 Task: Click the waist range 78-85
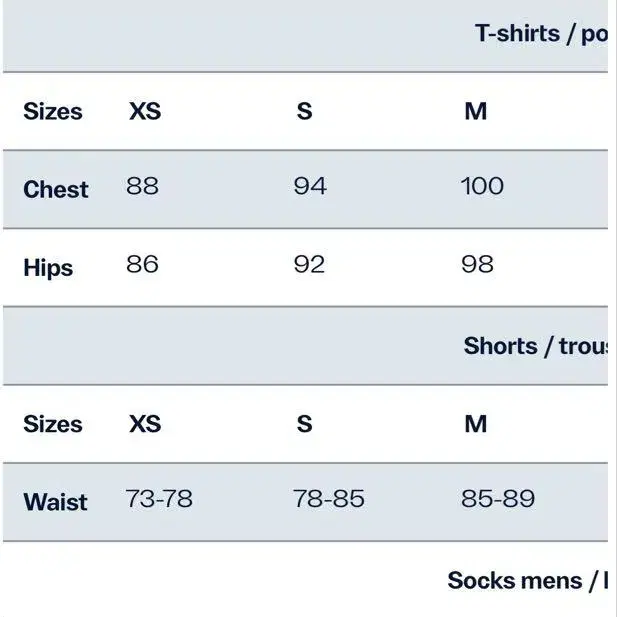pyautogui.click(x=328, y=498)
